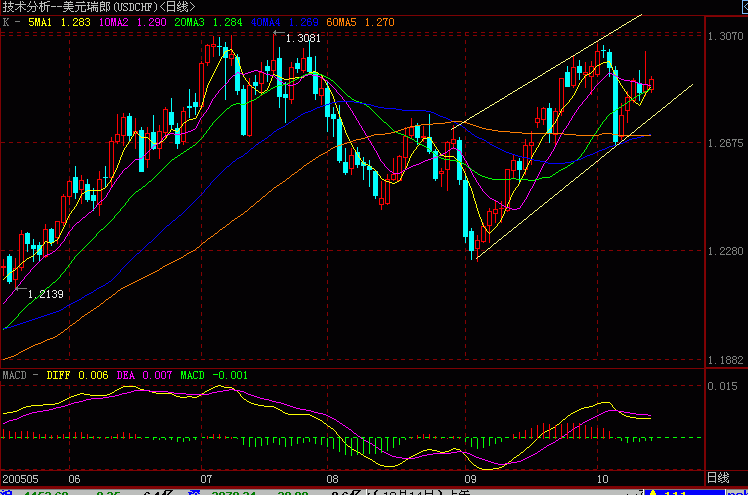Click the DIFF 0.006 MACD label

[77, 375]
